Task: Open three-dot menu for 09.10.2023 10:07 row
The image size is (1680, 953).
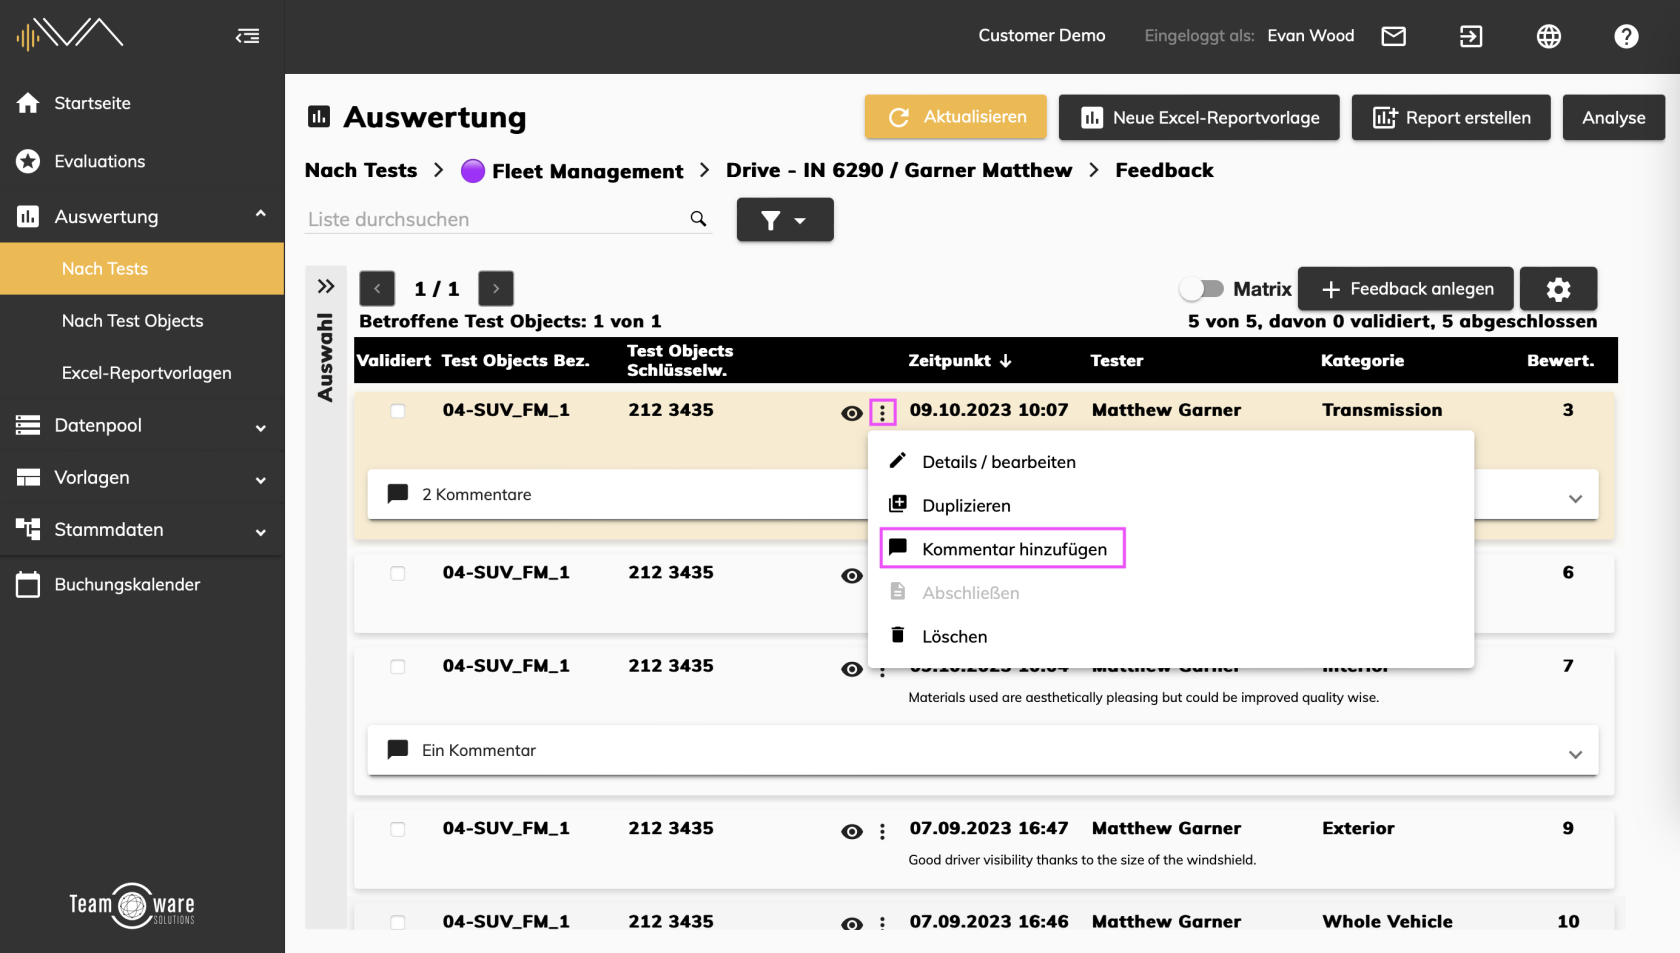Action: click(x=882, y=412)
